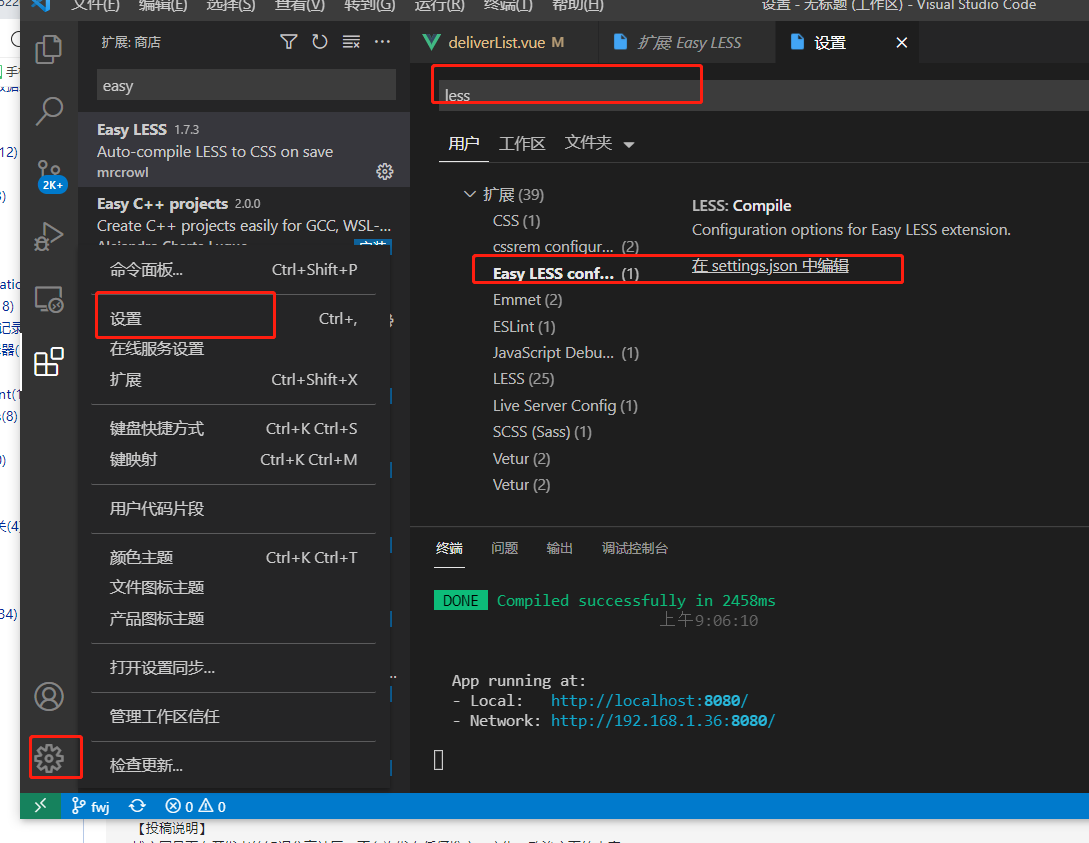Choose 命令面板... from the menu

tap(233, 269)
